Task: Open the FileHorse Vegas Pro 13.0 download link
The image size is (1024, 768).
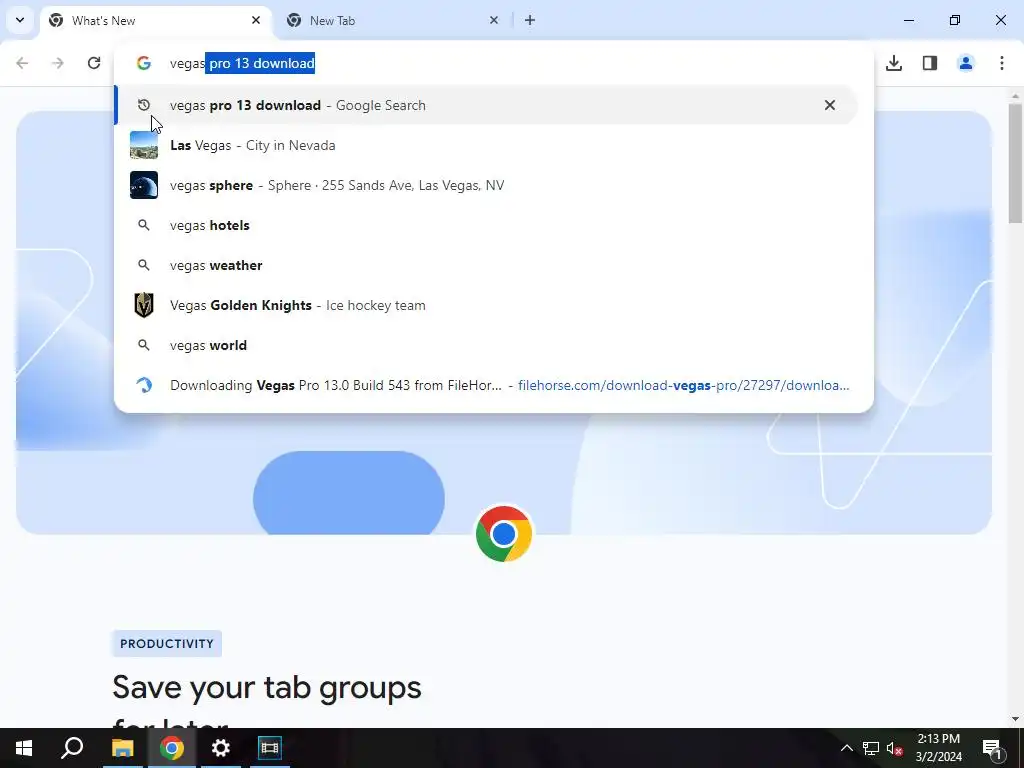Action: (487, 385)
